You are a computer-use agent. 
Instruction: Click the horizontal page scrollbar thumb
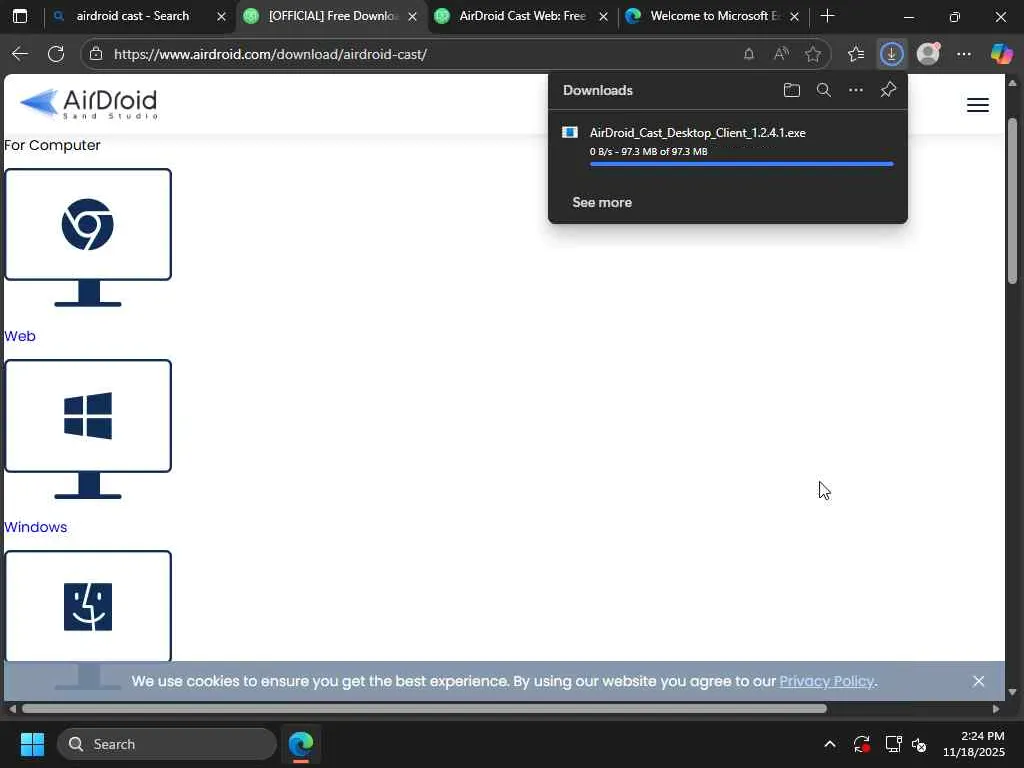pos(424,709)
